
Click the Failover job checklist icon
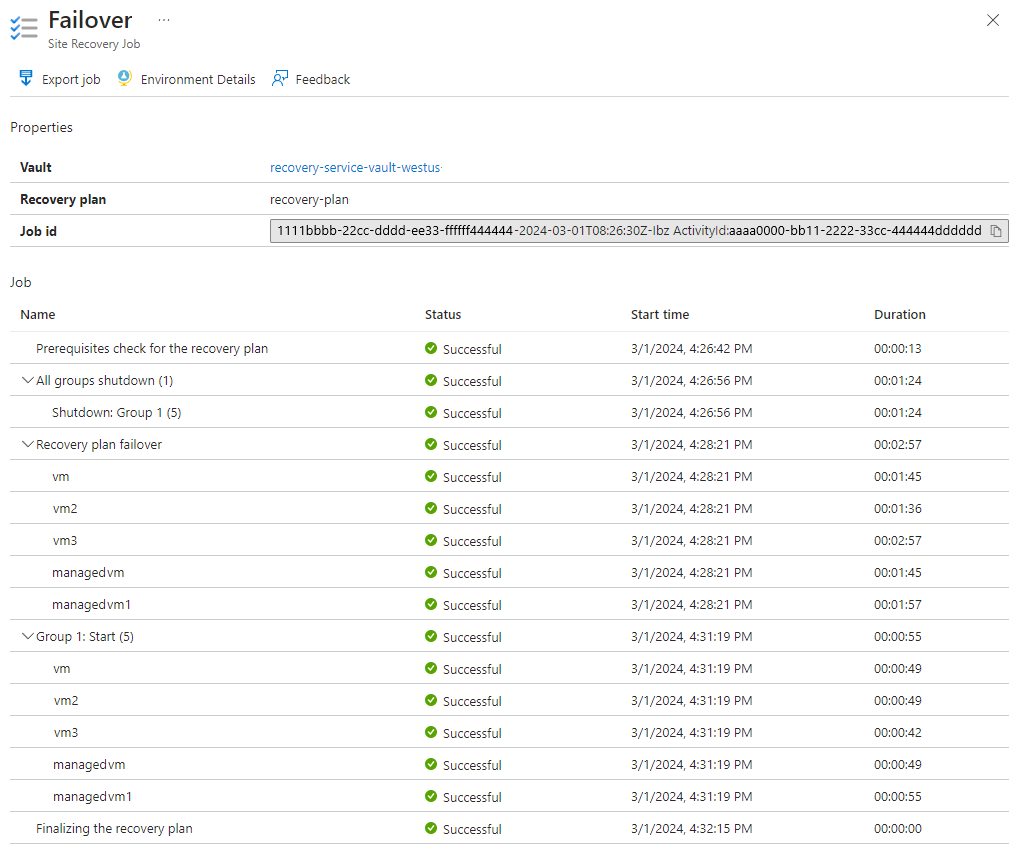24,28
